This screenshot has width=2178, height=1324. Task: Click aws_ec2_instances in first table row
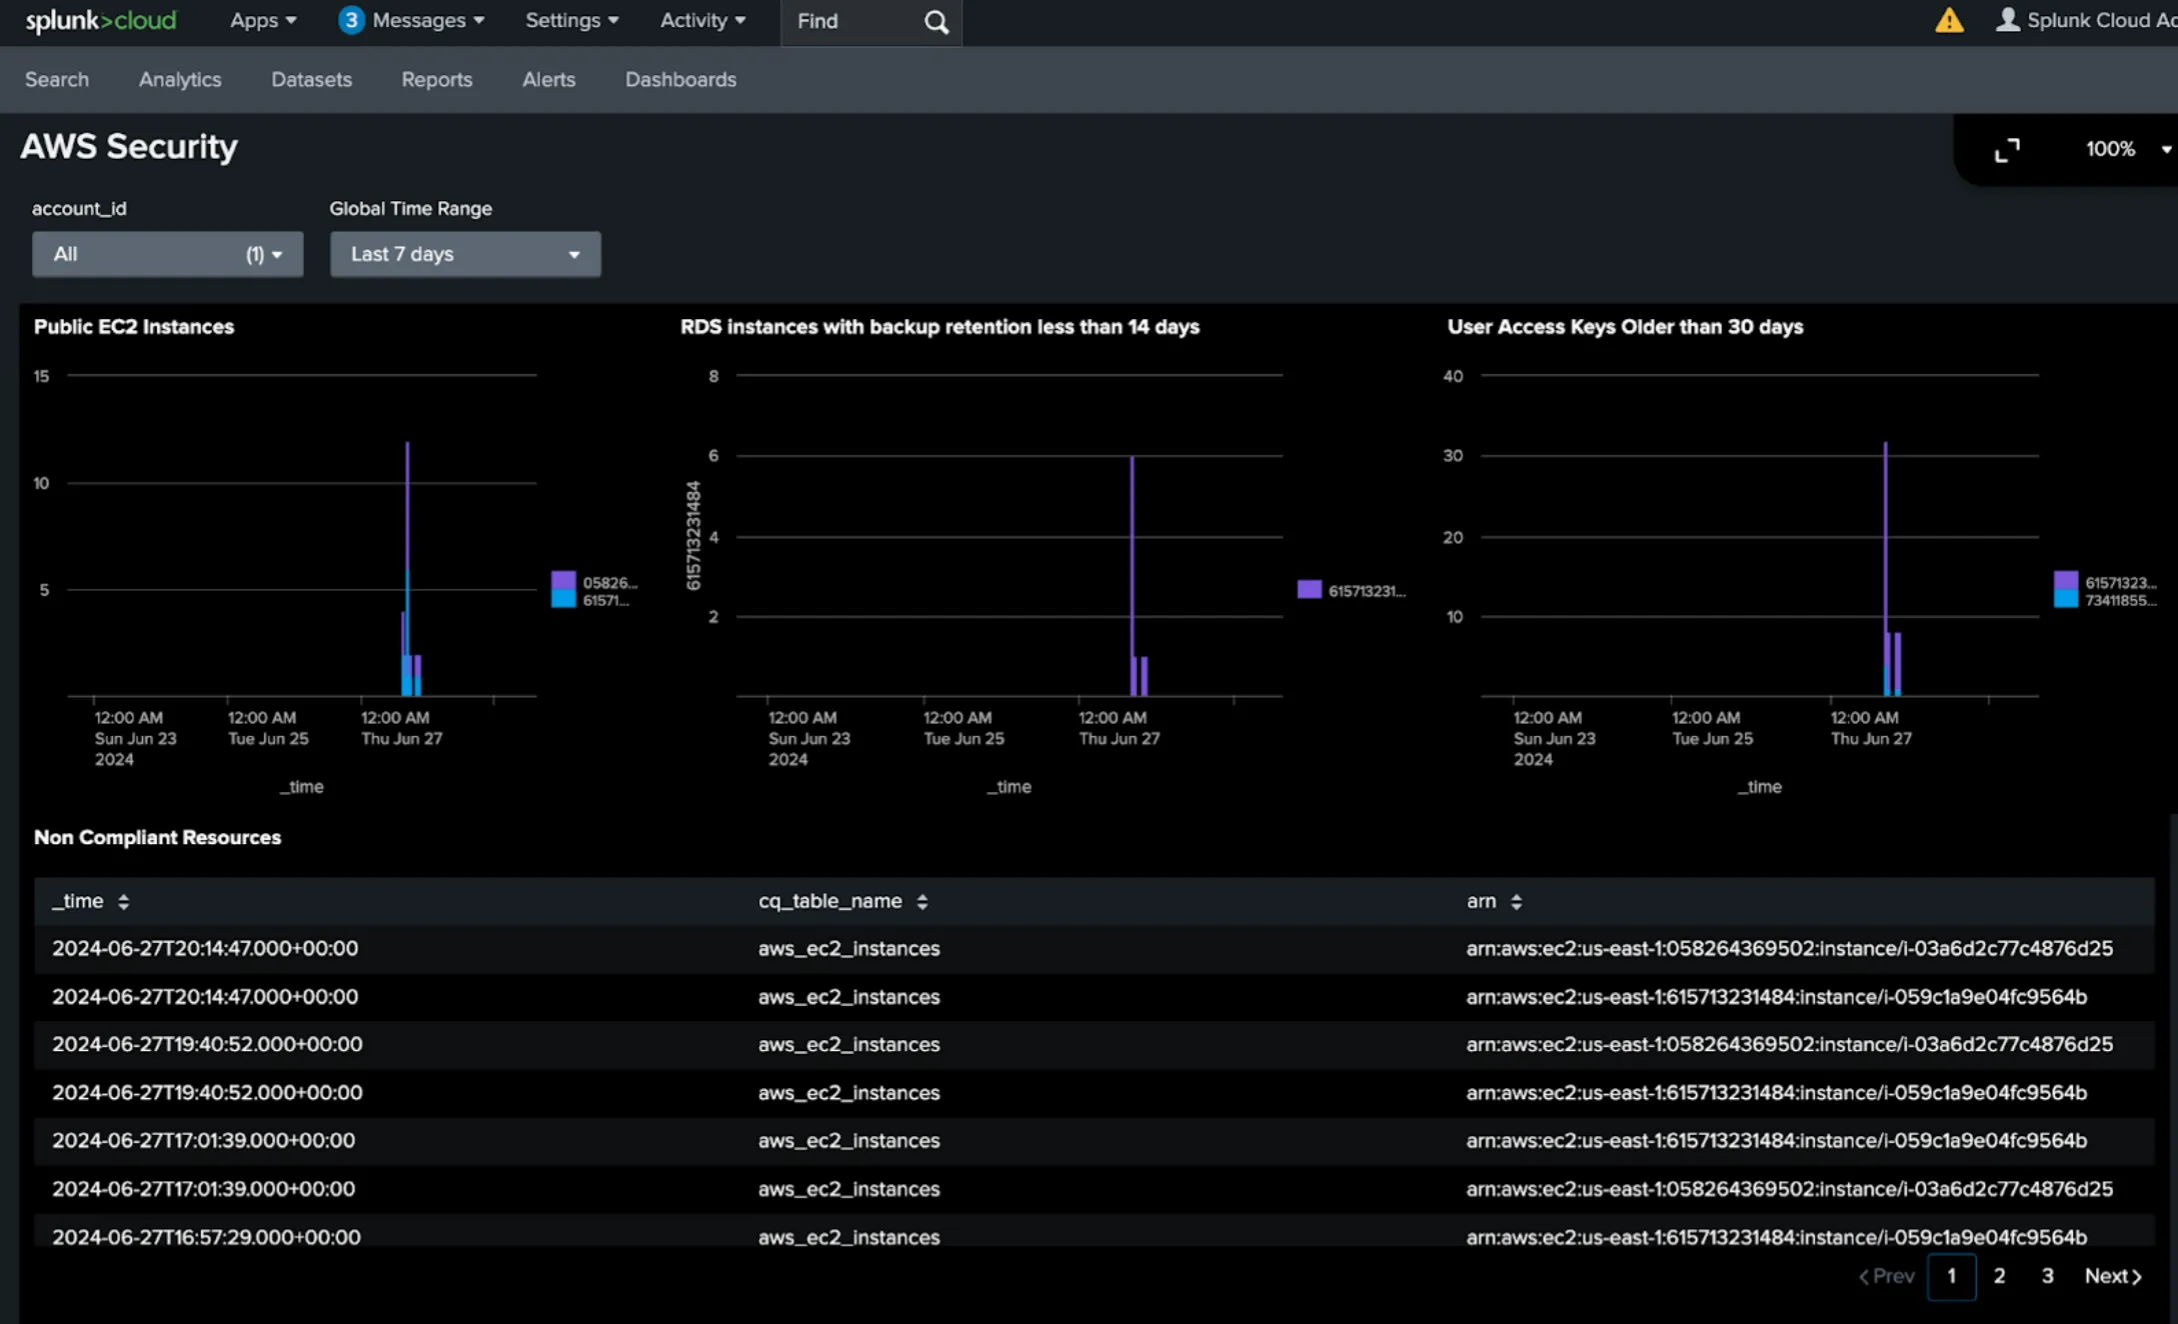[849, 948]
